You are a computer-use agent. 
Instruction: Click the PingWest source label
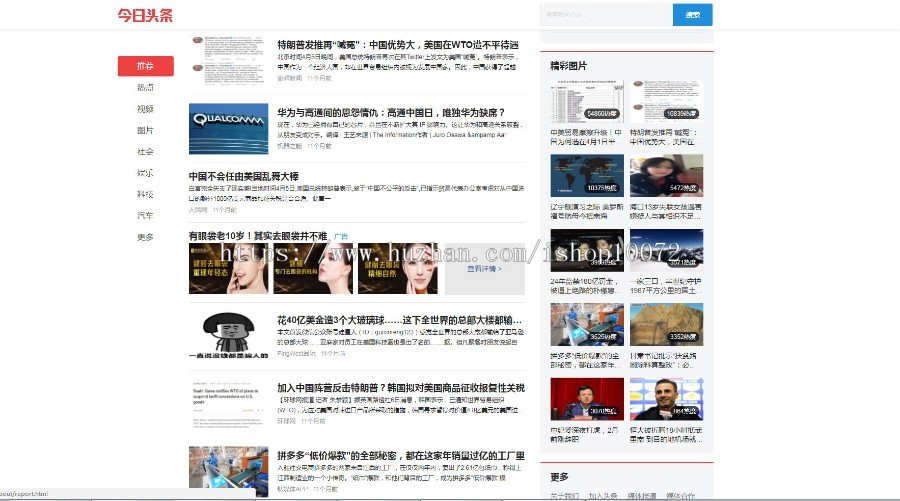pyautogui.click(x=296, y=354)
